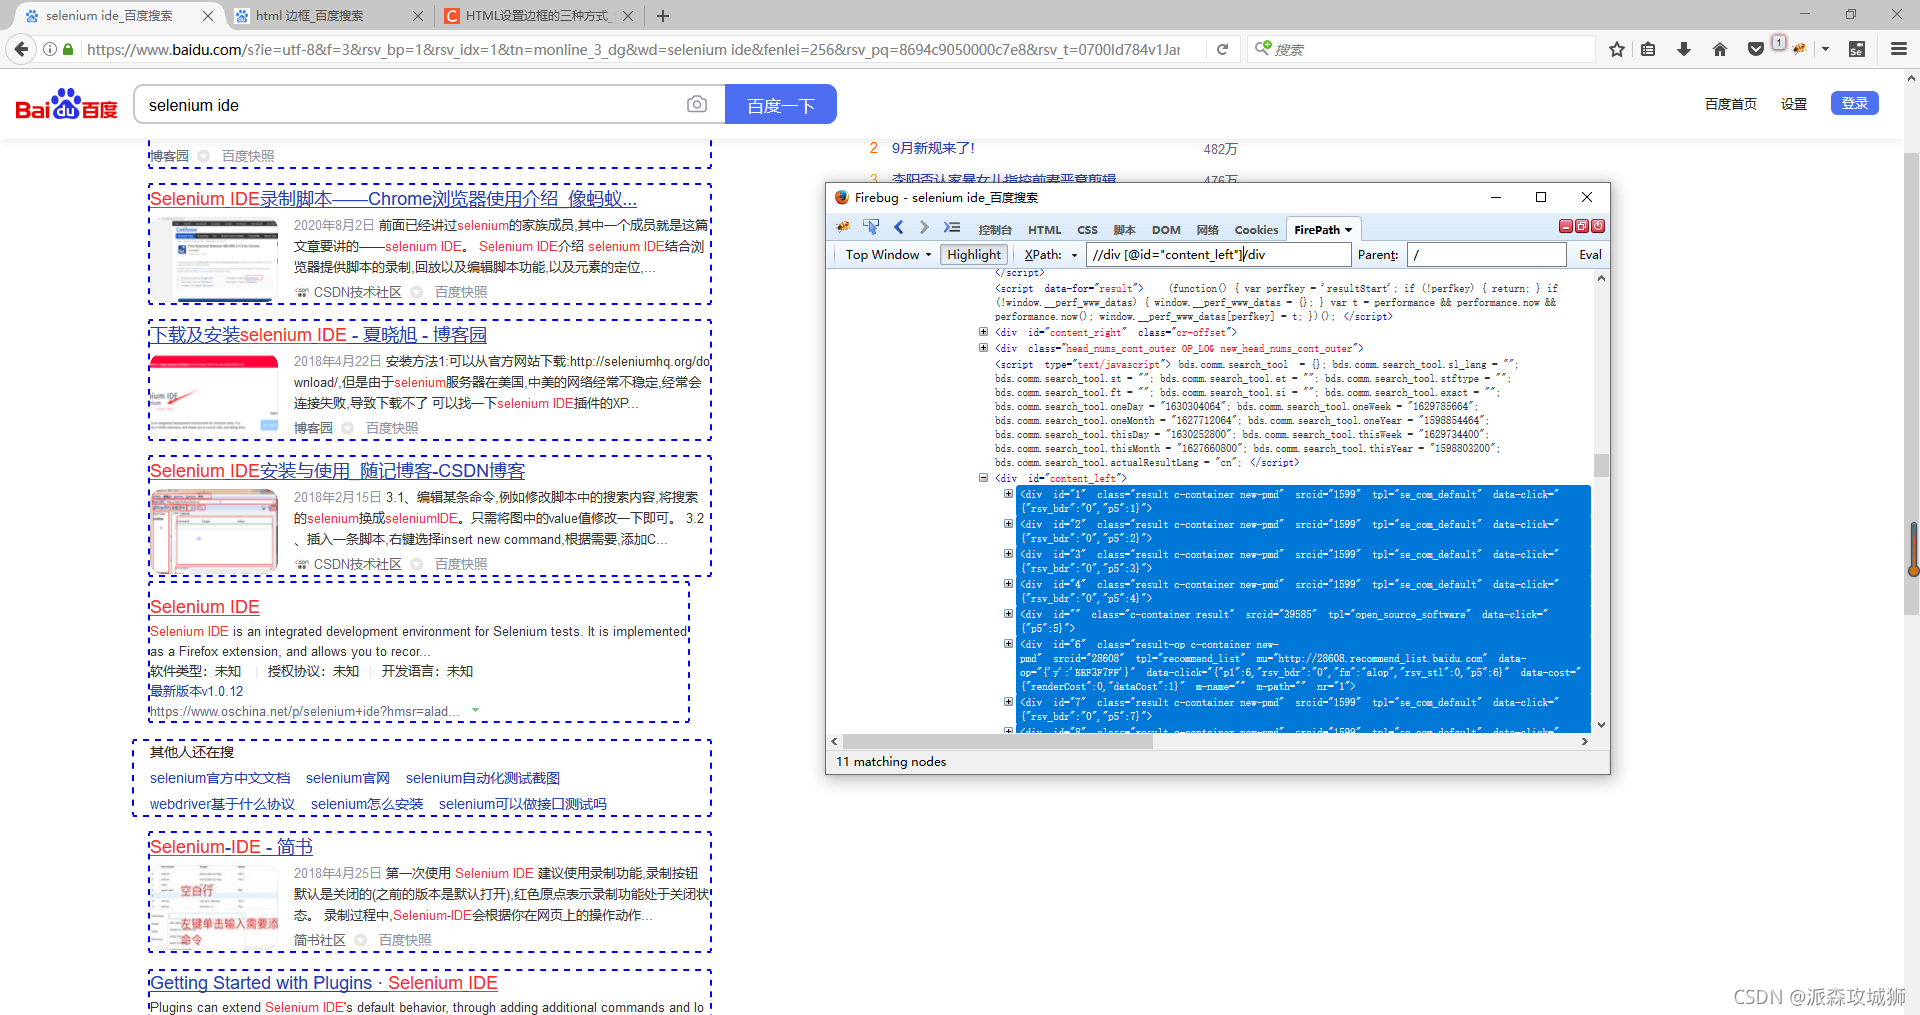Open Selenium IDE from the browser toolbar
1920x1015 pixels.
pos(1856,49)
